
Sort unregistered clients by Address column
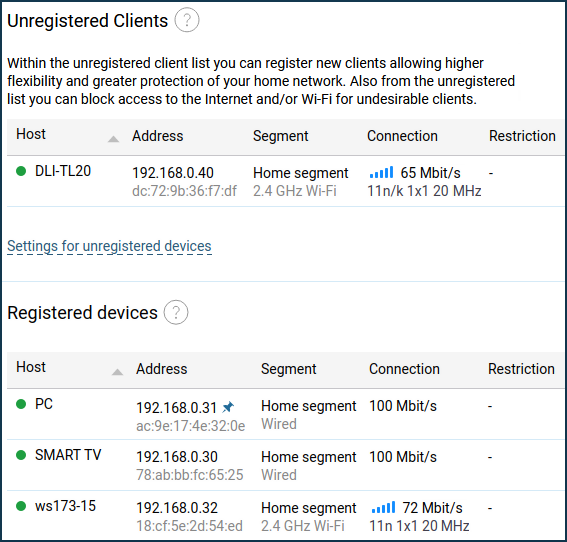(158, 136)
